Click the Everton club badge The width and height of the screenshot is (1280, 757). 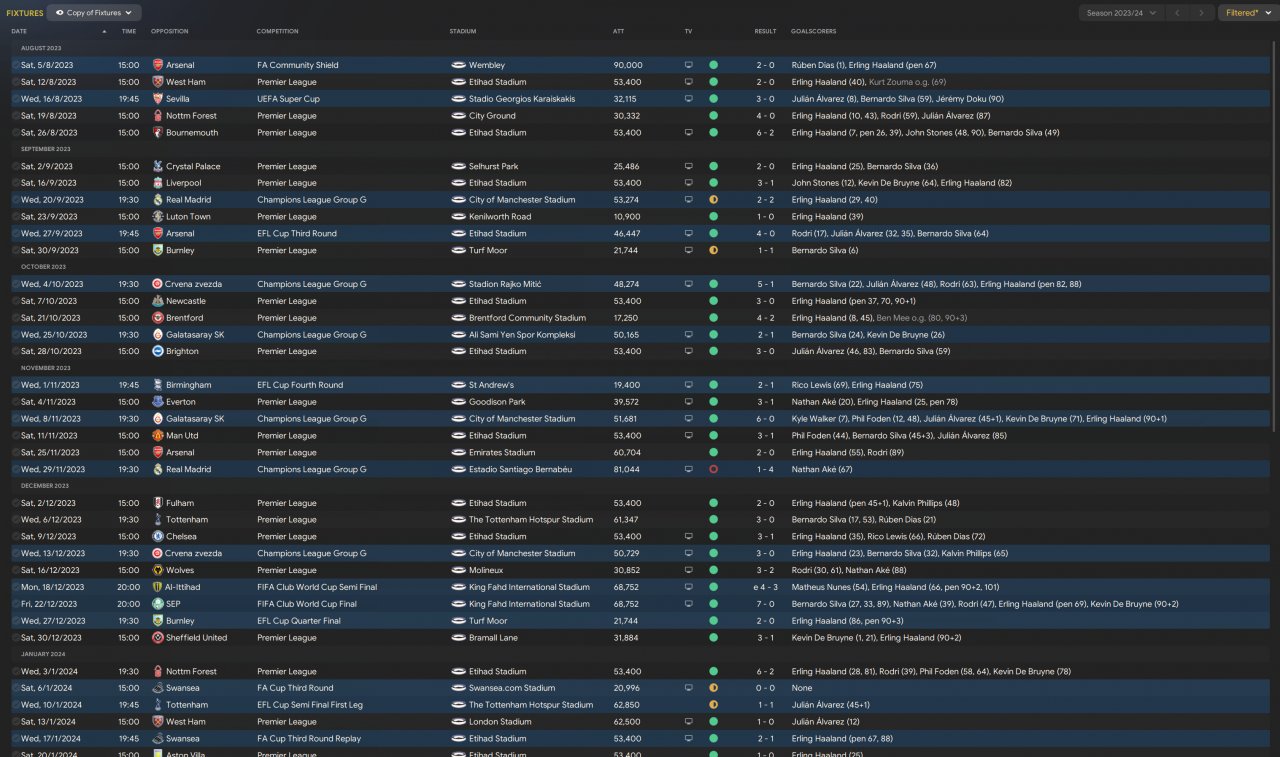pyautogui.click(x=158, y=402)
